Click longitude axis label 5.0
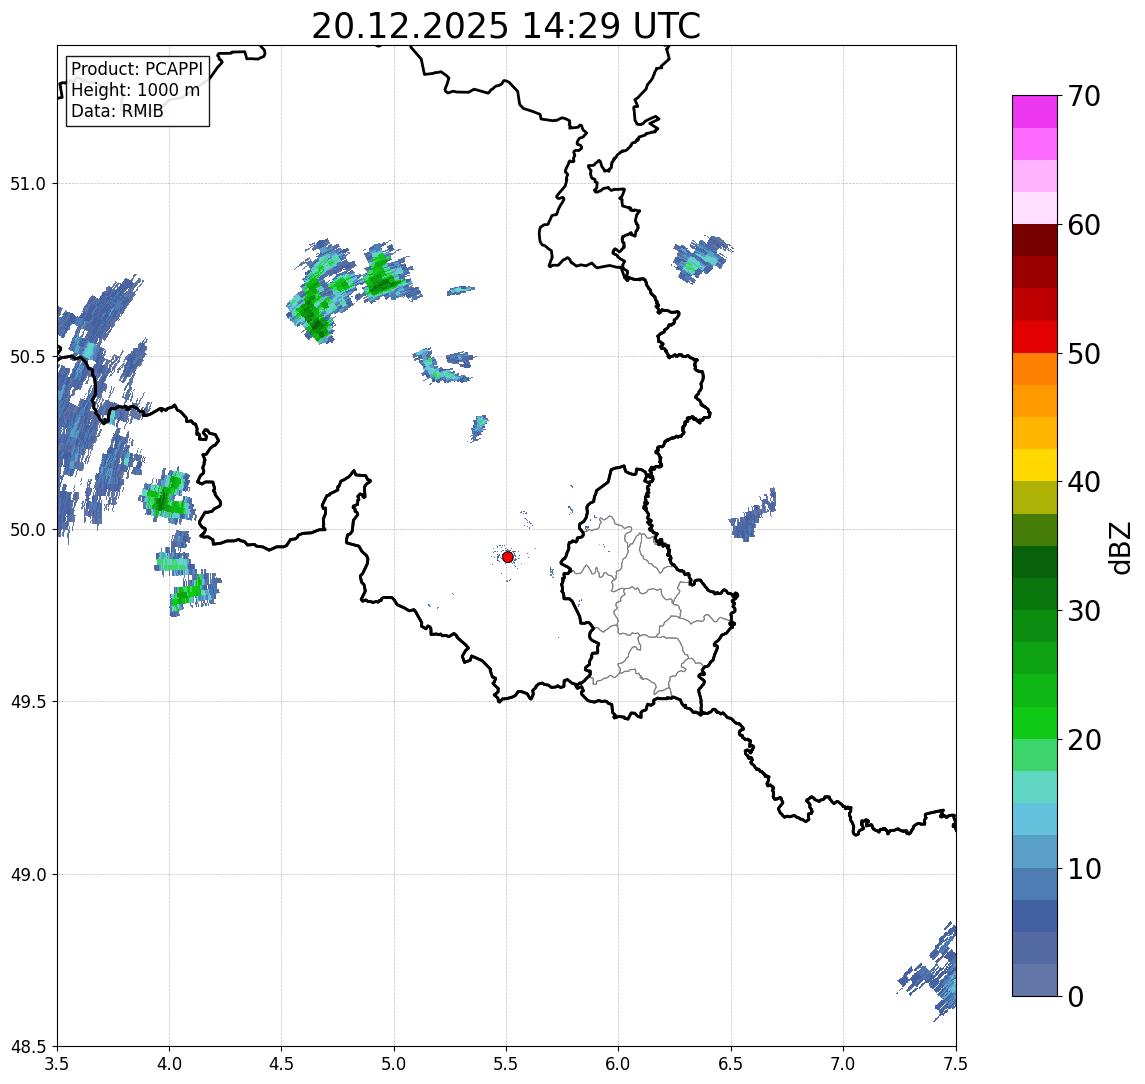This screenshot has height=1084, width=1145. pyautogui.click(x=394, y=1064)
